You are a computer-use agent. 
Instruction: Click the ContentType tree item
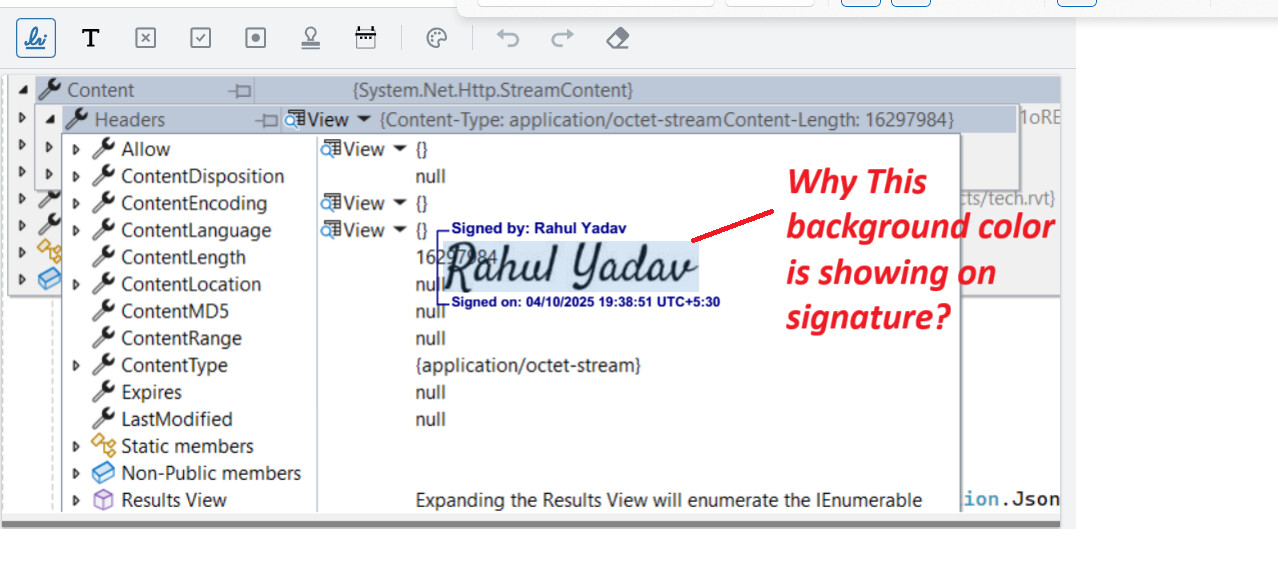173,365
